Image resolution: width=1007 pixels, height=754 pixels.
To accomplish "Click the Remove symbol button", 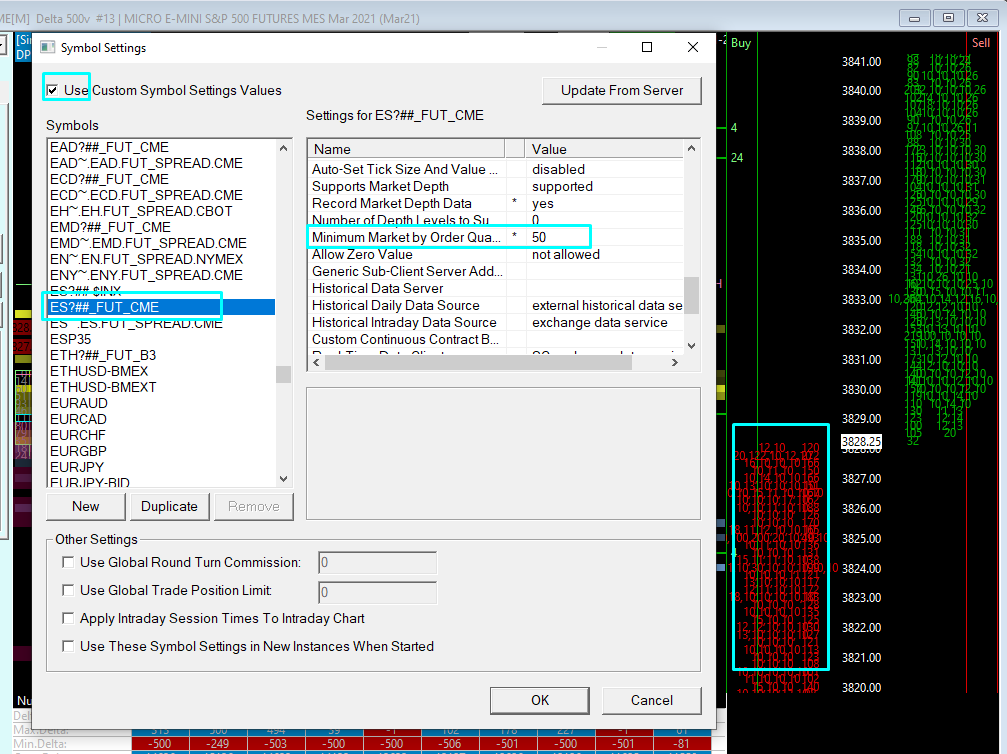I will [x=254, y=507].
